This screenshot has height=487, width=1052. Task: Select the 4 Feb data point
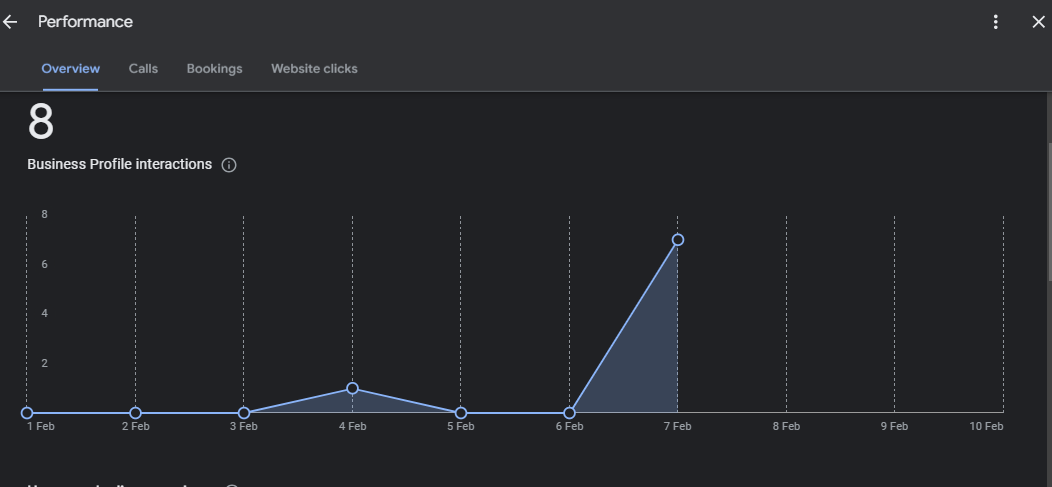pos(352,388)
